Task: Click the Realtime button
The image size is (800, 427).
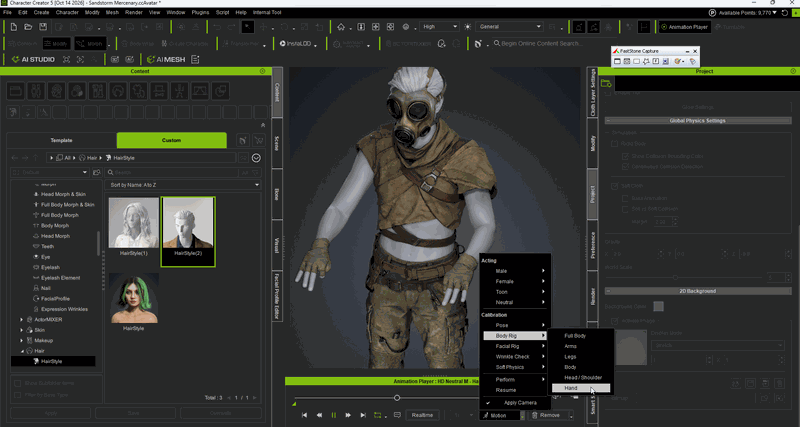Action: tap(422, 415)
